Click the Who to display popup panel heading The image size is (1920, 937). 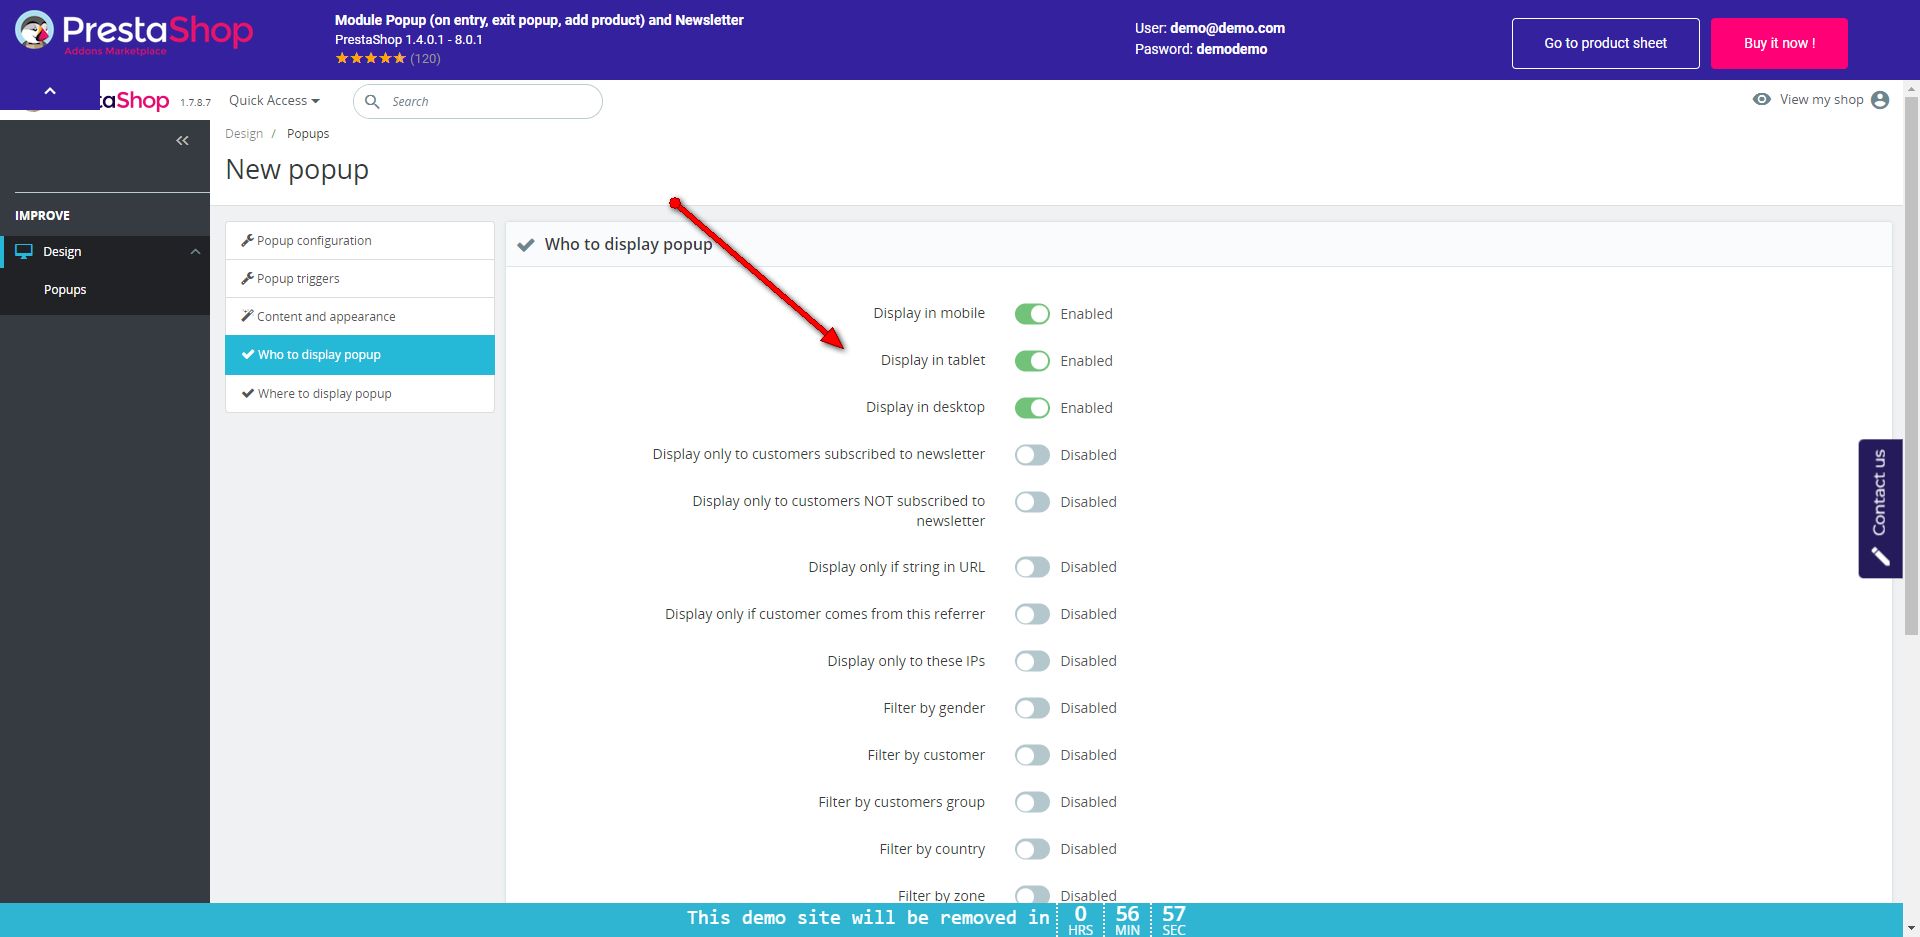pyautogui.click(x=628, y=244)
